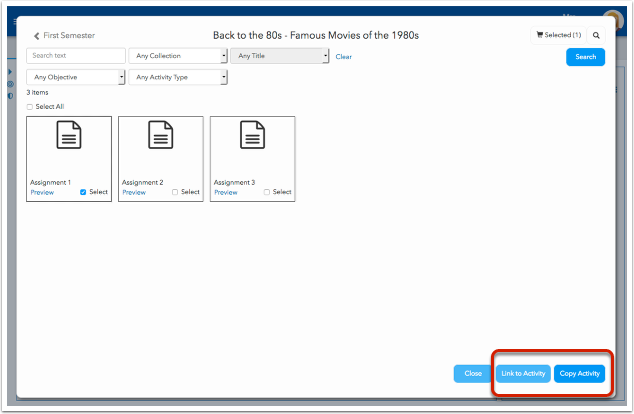Click the Search text input field

(76, 56)
